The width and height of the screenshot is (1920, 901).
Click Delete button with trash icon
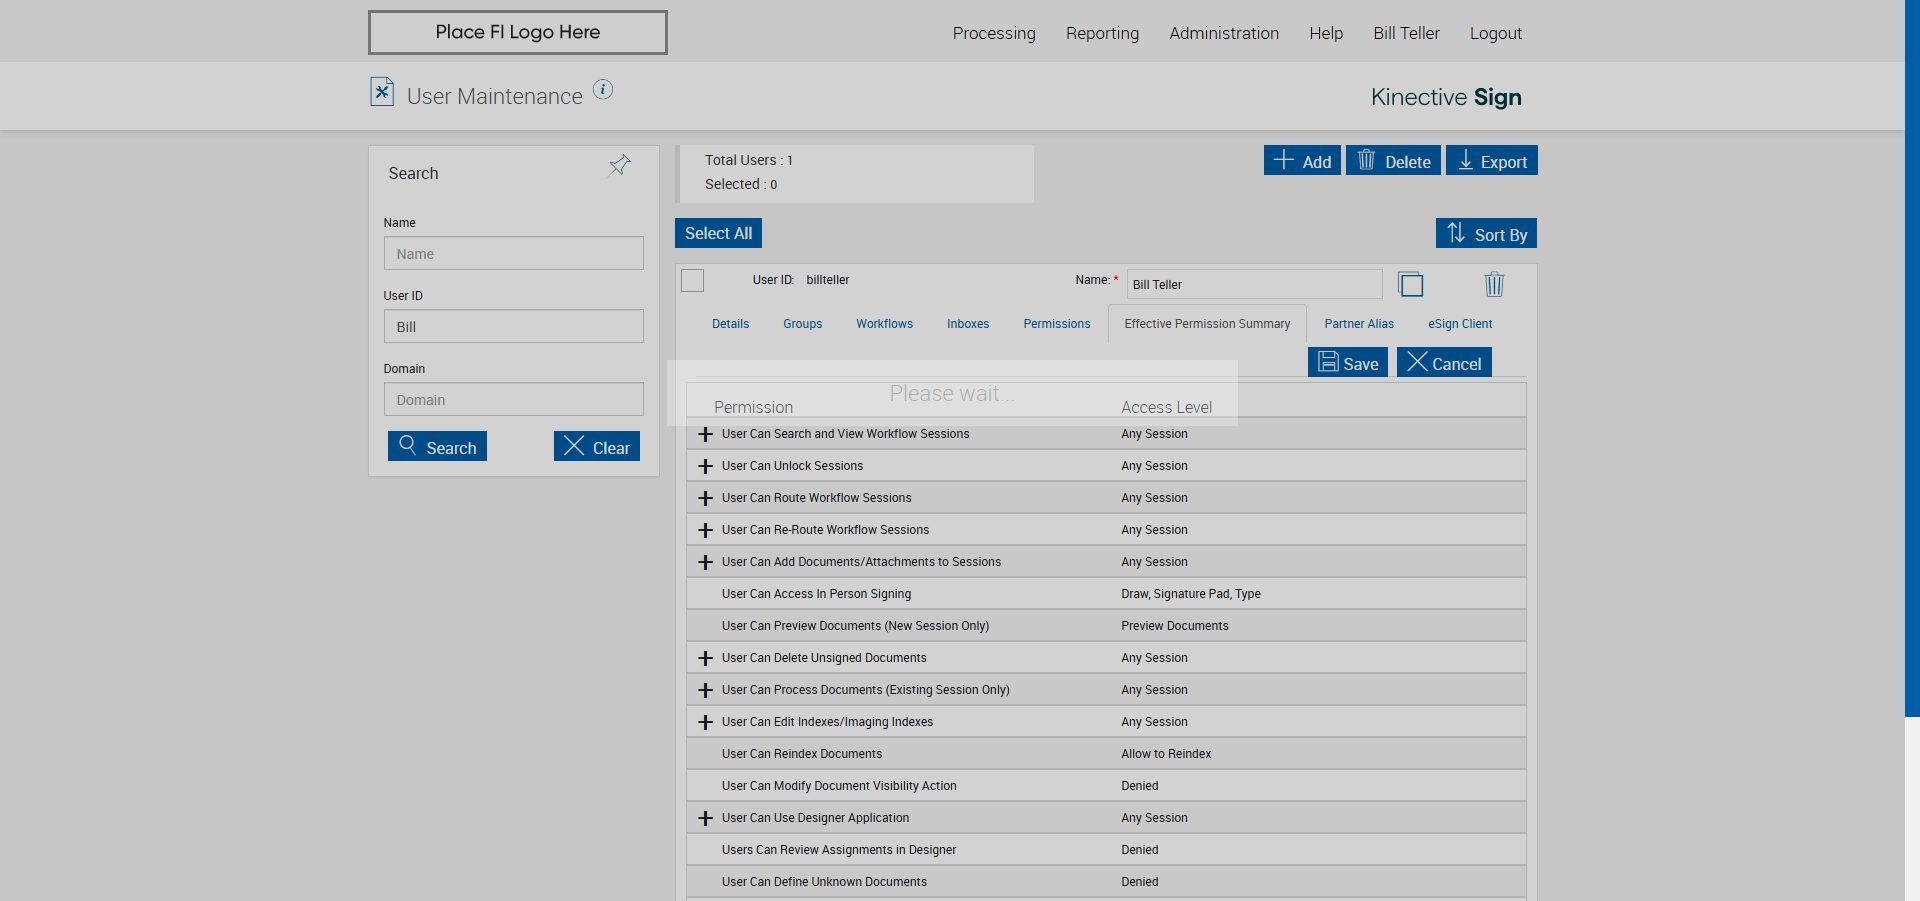(1393, 161)
